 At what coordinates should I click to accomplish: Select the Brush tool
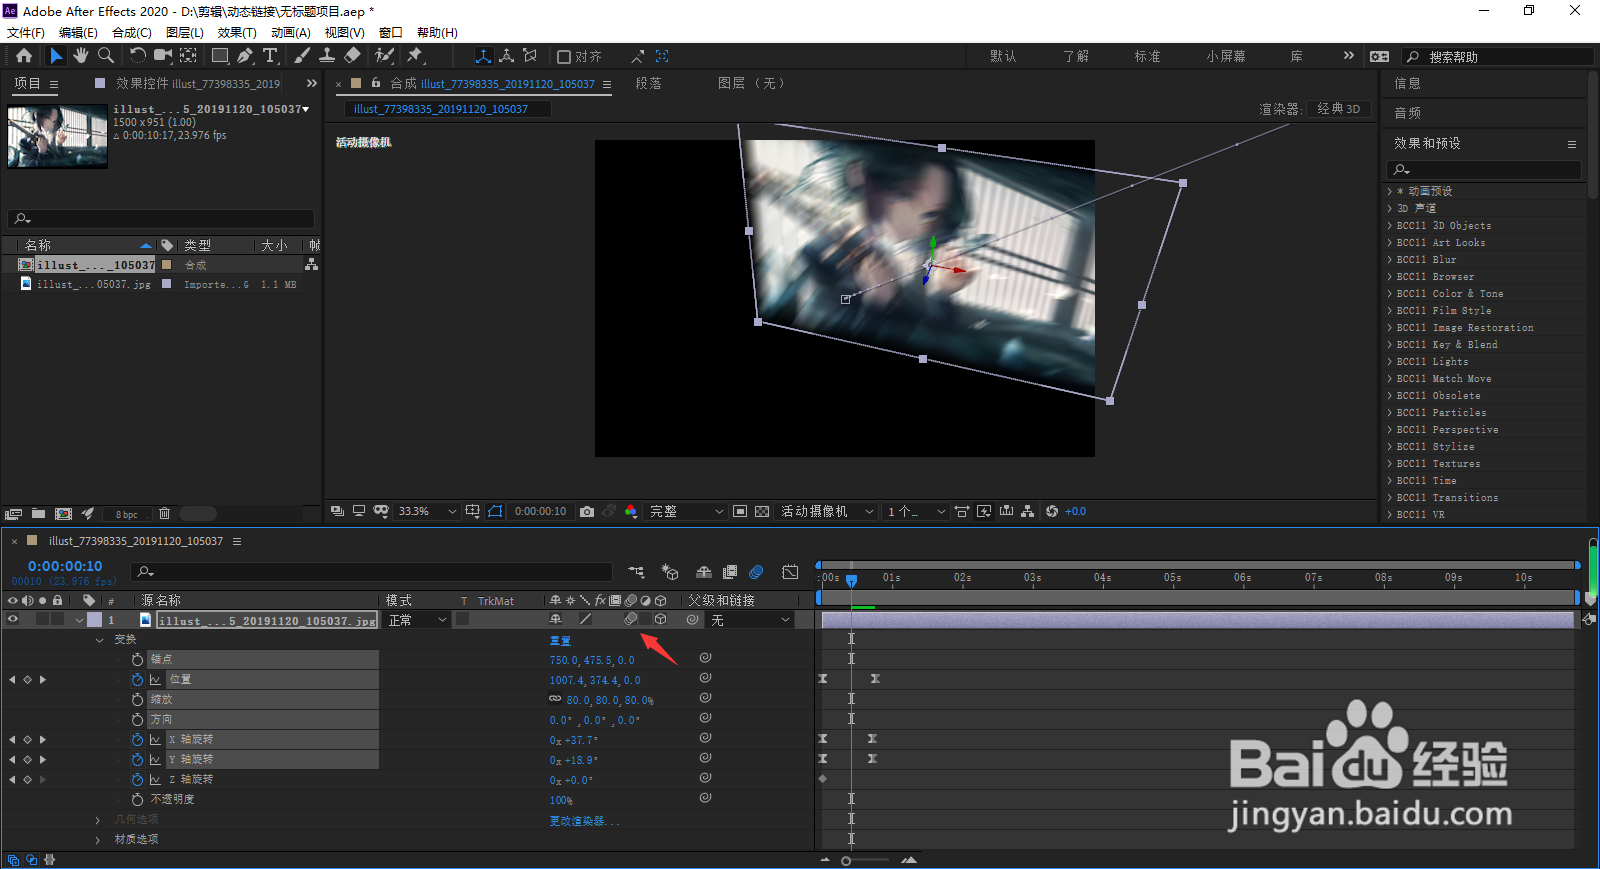point(302,56)
